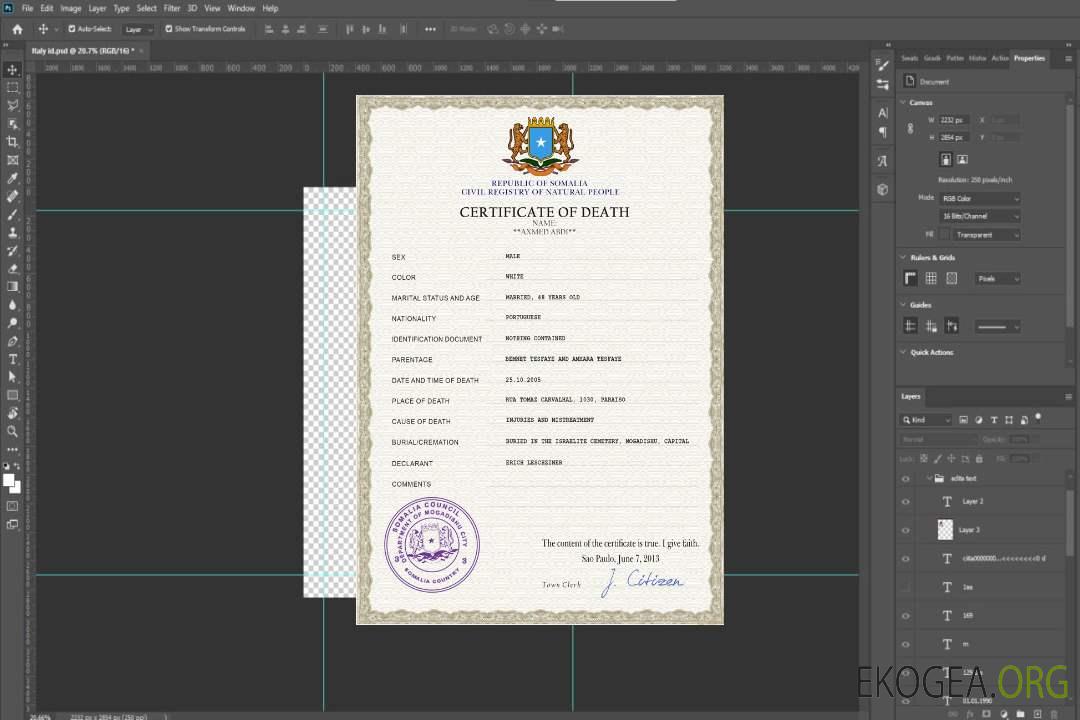Screen dimensions: 1080x720
Task: Filter layers for type layers
Action: [994, 420]
